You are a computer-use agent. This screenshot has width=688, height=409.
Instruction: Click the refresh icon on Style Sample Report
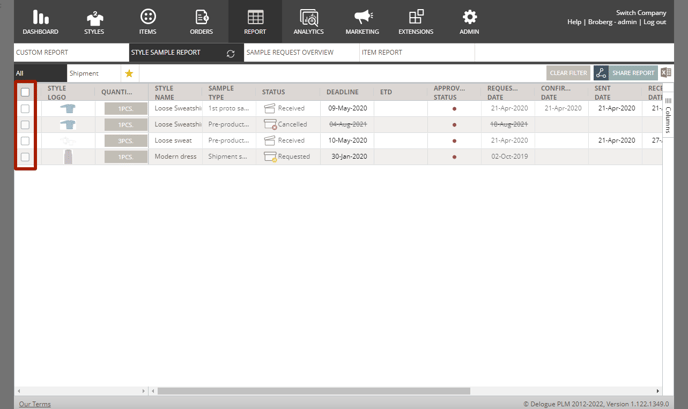pyautogui.click(x=231, y=53)
